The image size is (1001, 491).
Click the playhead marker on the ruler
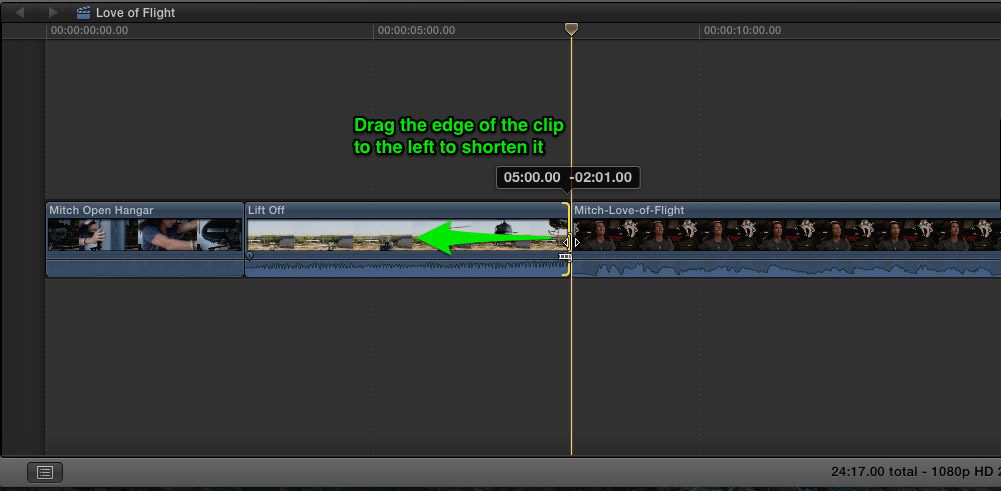pos(571,29)
